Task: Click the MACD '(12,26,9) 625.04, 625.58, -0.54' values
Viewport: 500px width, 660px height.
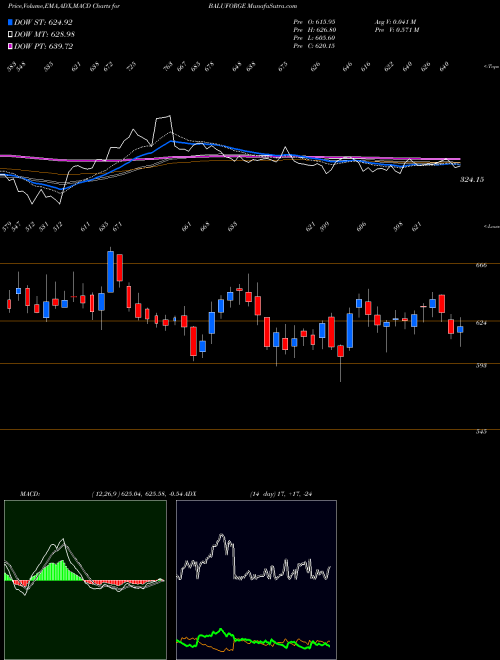Action: [136, 494]
